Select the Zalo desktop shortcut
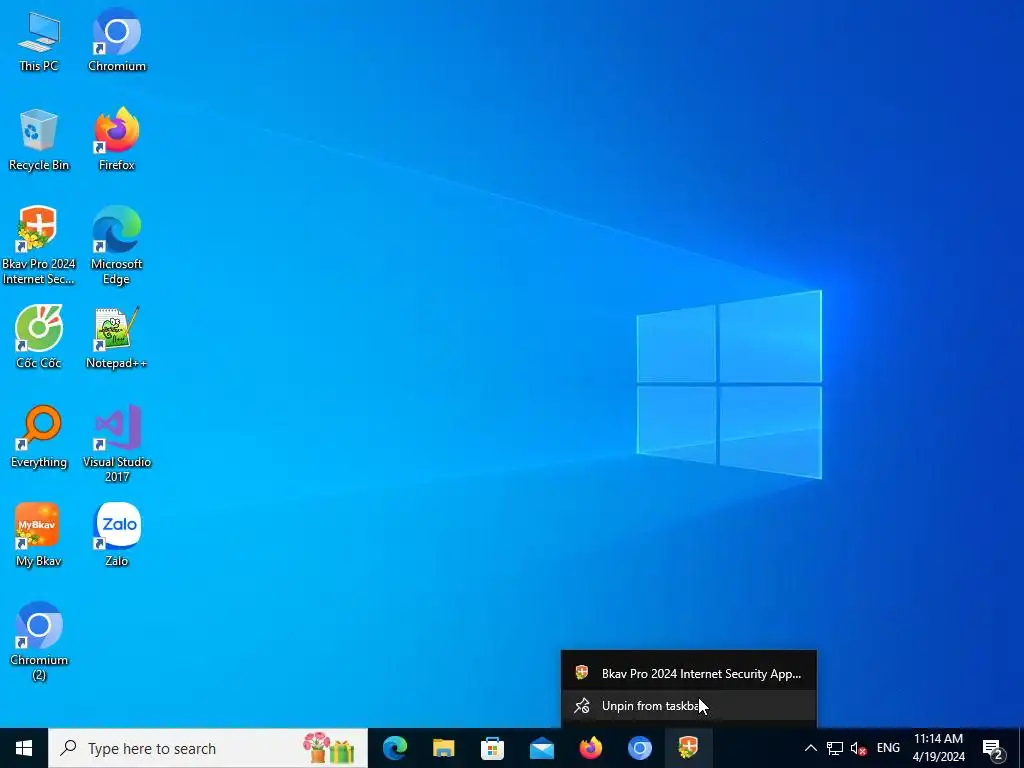Viewport: 1024px width, 768px height. pos(117,536)
